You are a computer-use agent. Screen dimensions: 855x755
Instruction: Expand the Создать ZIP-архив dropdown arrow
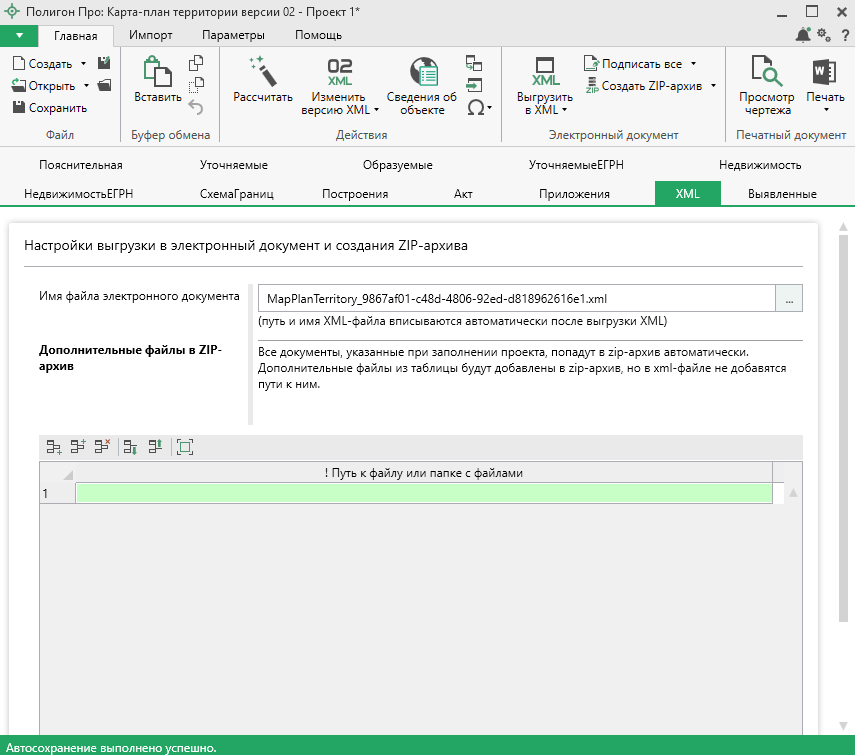pyautogui.click(x=713, y=86)
